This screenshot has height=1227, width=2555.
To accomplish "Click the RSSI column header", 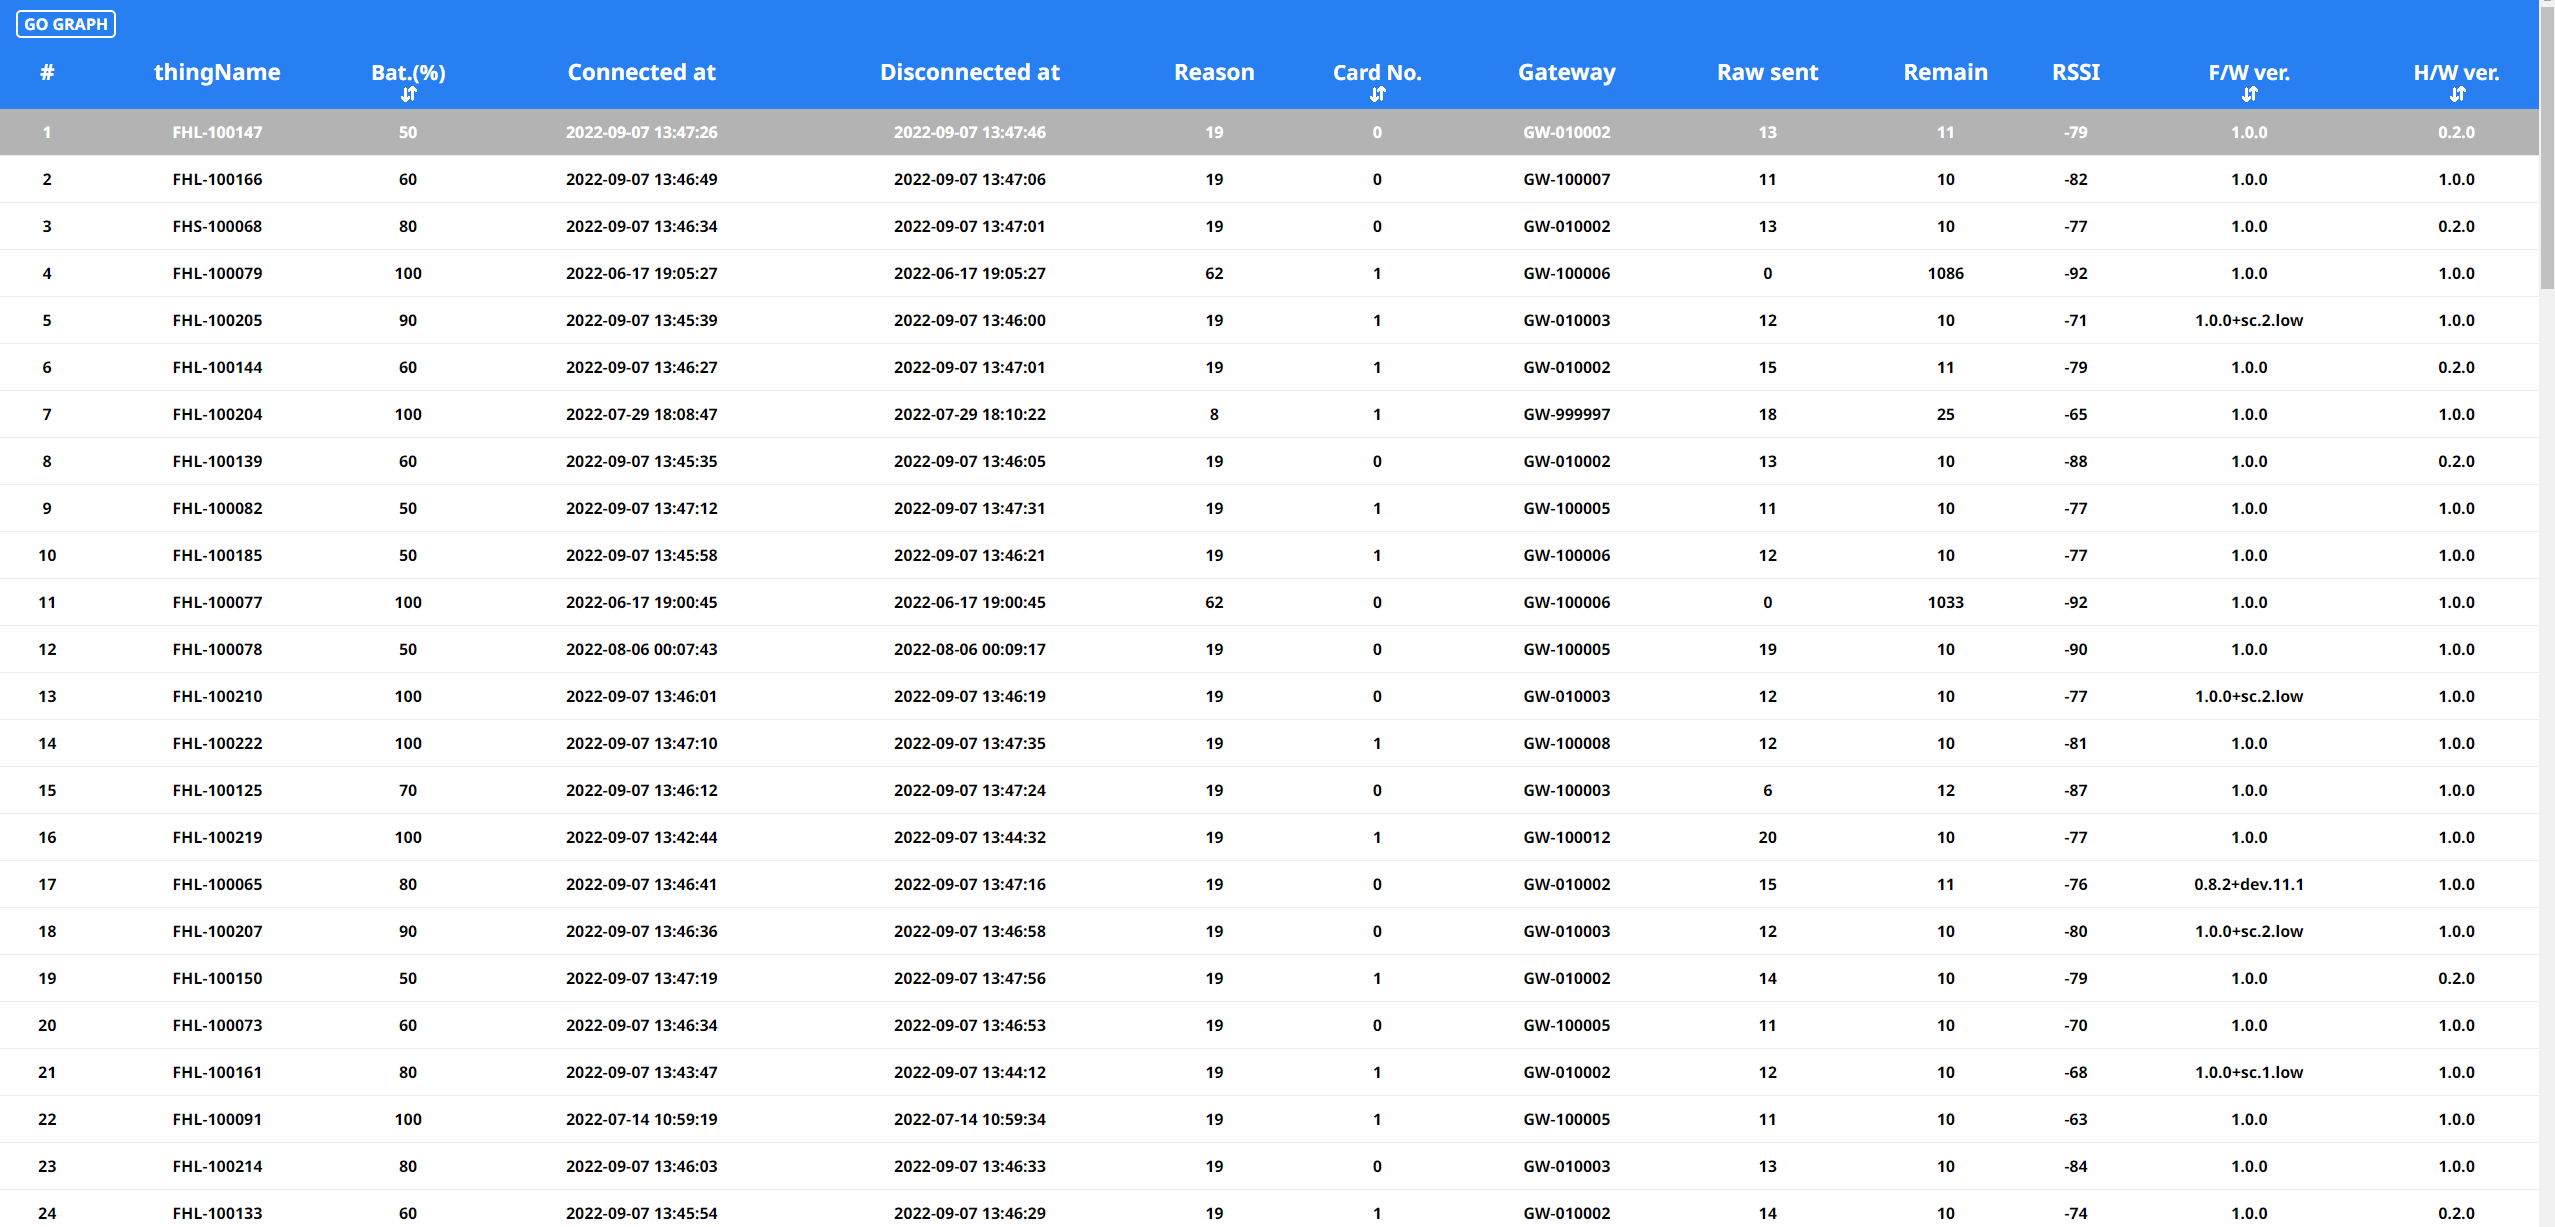I will (x=2076, y=72).
